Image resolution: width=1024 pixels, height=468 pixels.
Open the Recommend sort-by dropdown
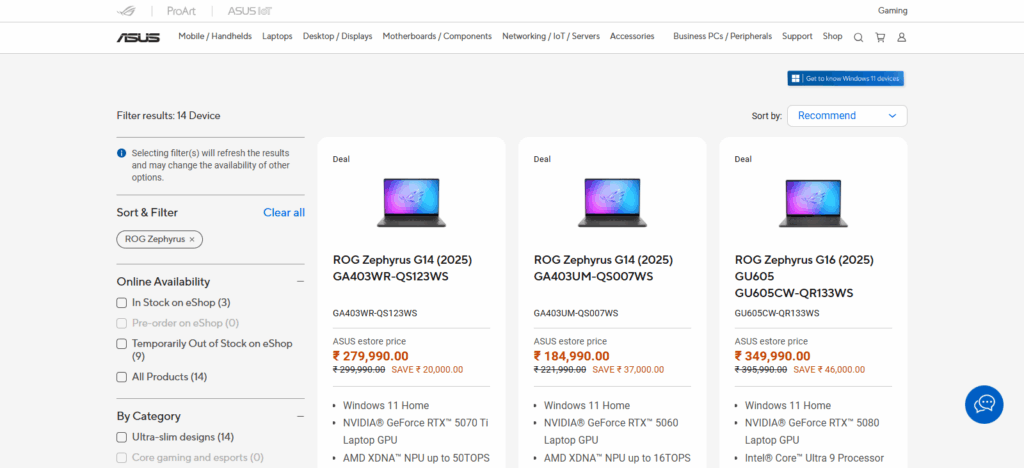coord(846,116)
